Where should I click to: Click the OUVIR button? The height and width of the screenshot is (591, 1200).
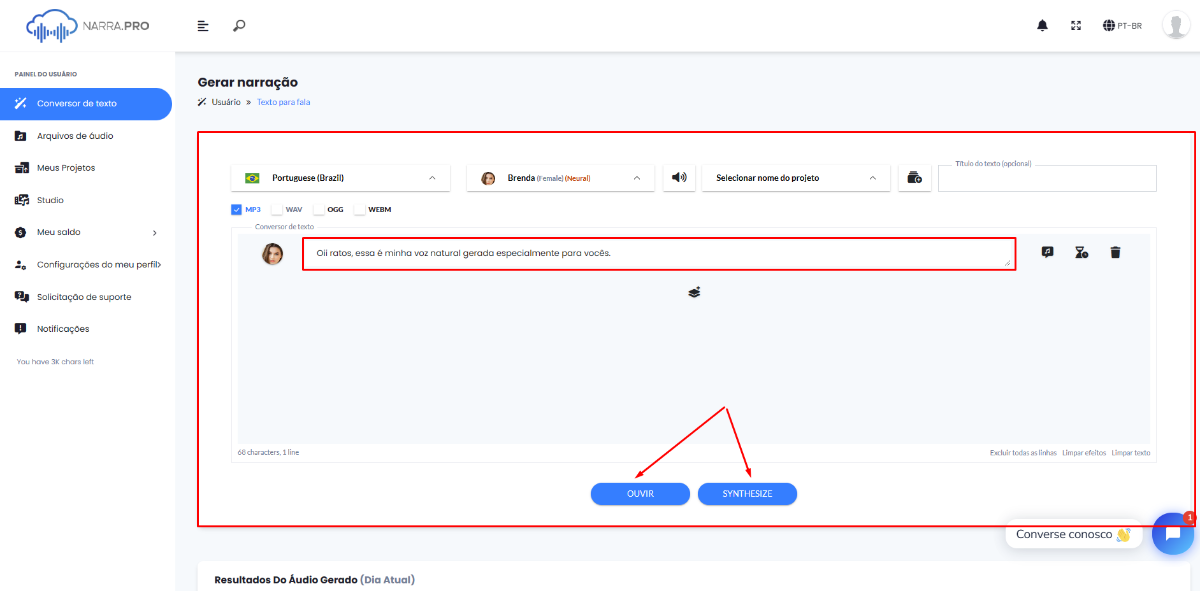click(640, 494)
